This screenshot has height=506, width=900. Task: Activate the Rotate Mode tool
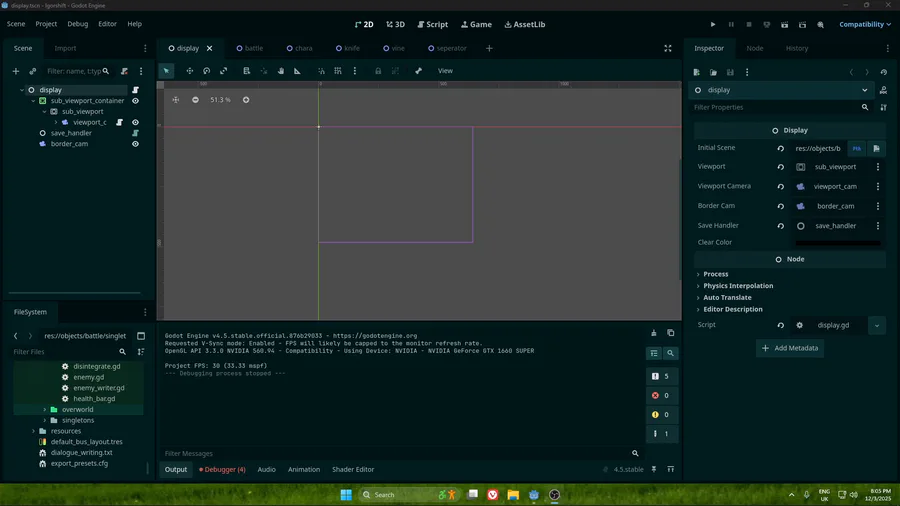207,71
